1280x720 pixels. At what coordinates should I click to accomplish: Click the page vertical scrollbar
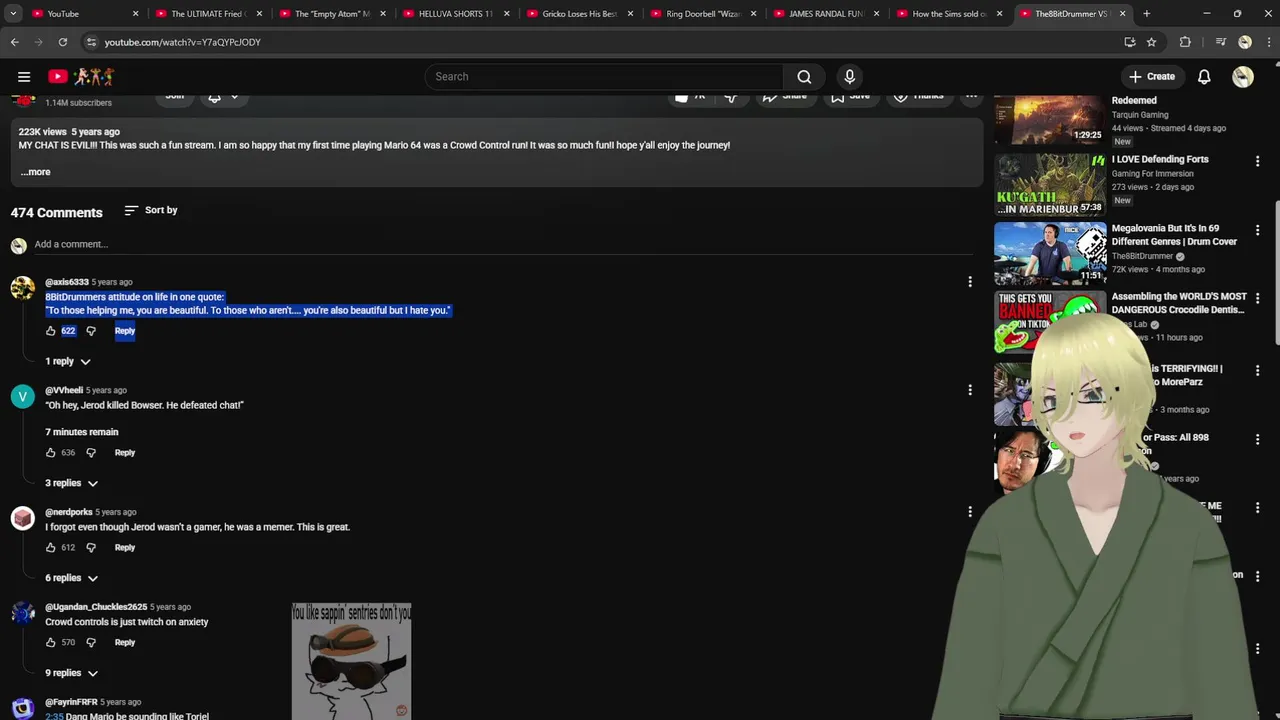(1275, 274)
